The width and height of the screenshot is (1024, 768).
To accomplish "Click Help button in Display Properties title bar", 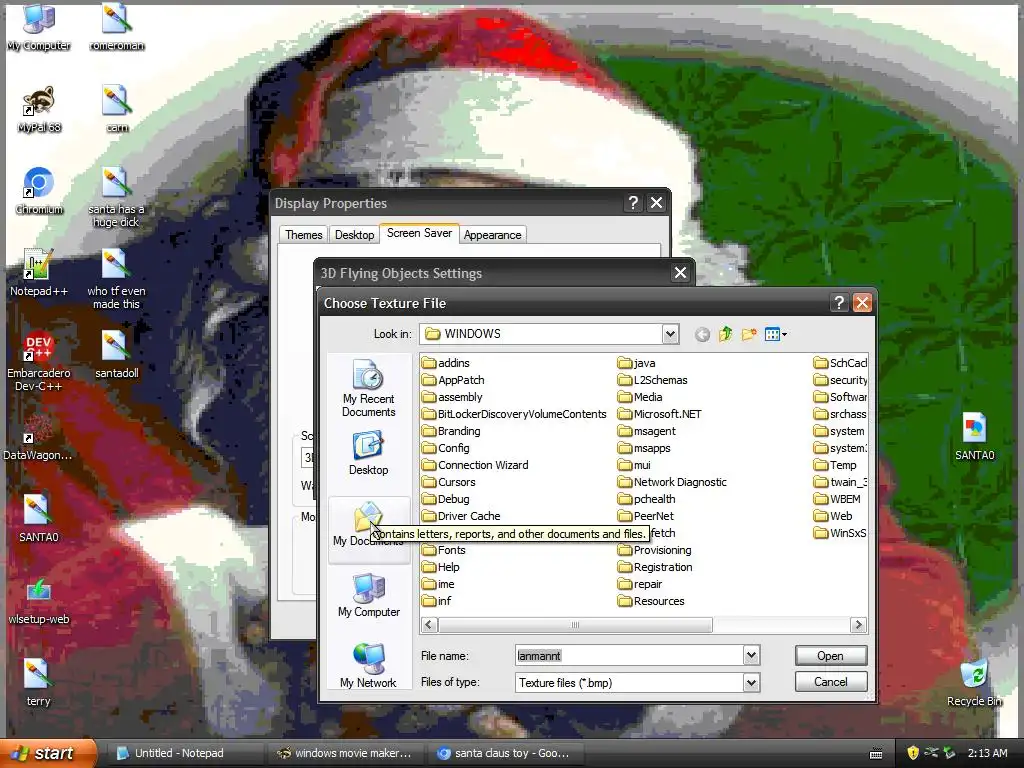I will (x=633, y=203).
